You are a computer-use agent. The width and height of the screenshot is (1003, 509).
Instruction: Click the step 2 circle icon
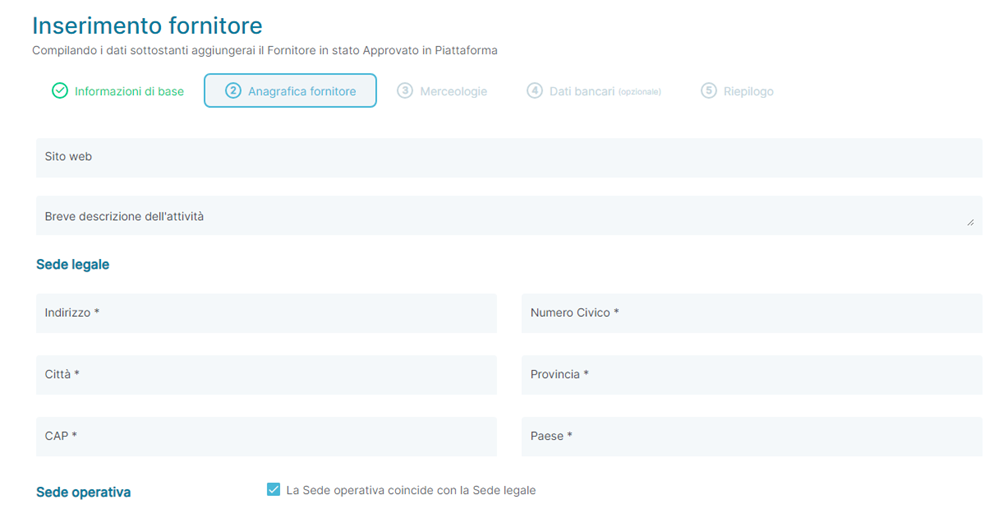click(x=233, y=91)
